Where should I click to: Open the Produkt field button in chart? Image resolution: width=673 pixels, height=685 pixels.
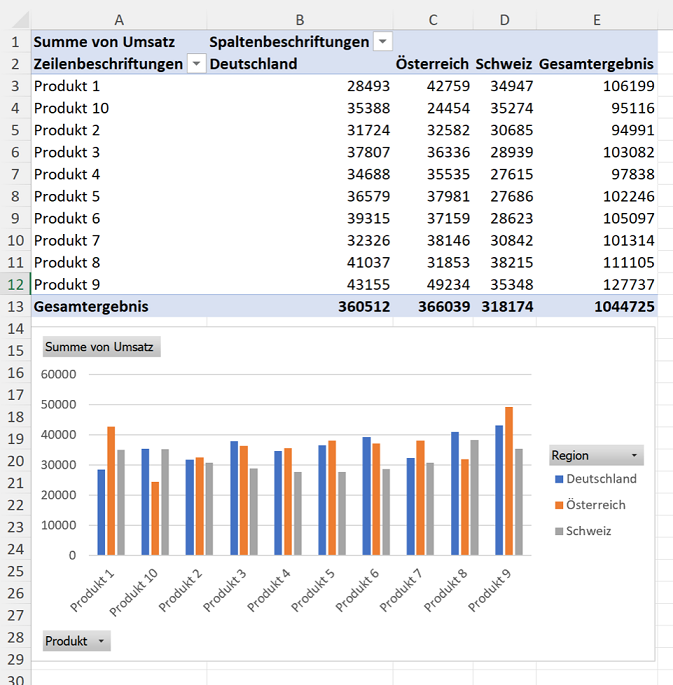click(x=76, y=641)
